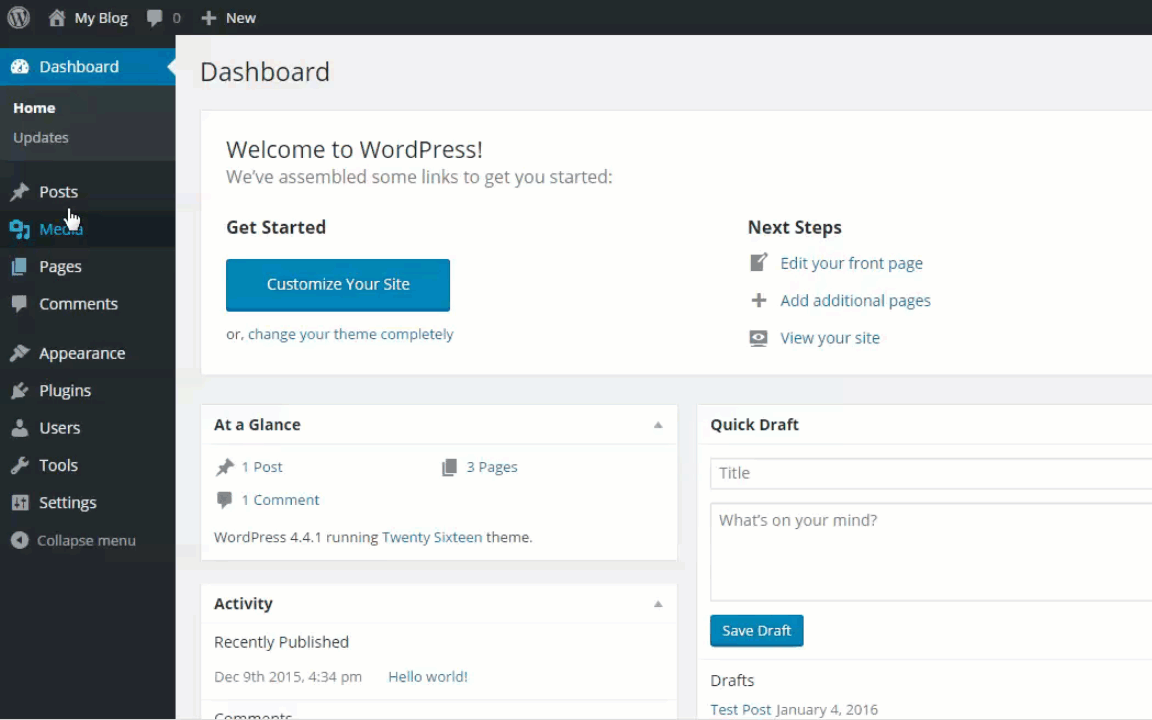Click the home icon beside My Blog
Screen dimensions: 1152x720
coord(57,18)
